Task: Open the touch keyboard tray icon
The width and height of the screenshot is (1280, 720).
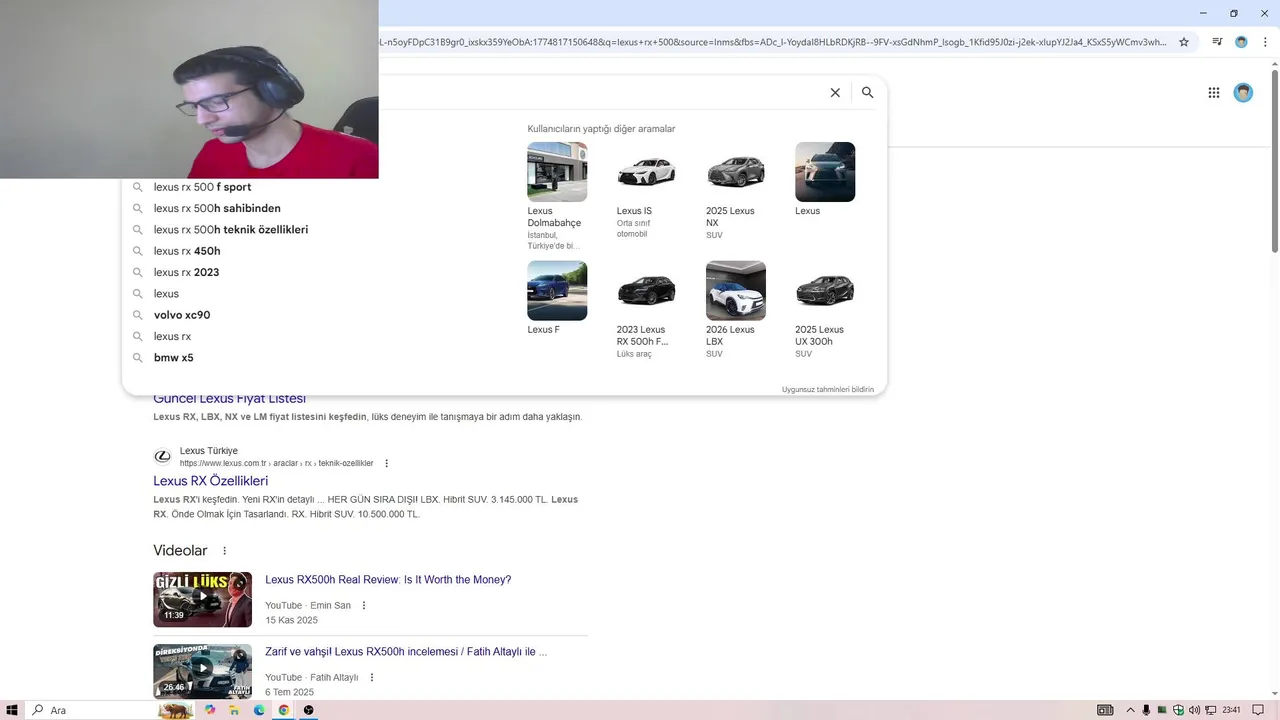Action: [1105, 710]
